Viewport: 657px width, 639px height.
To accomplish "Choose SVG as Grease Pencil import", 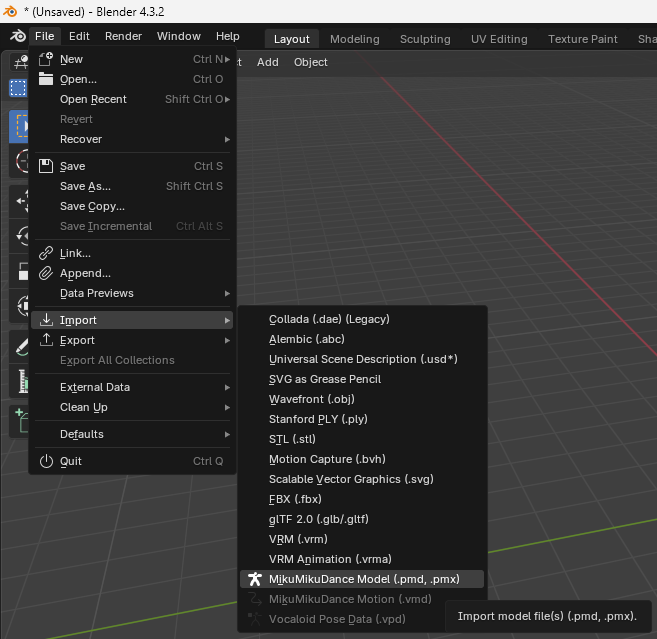I will [x=362, y=379].
